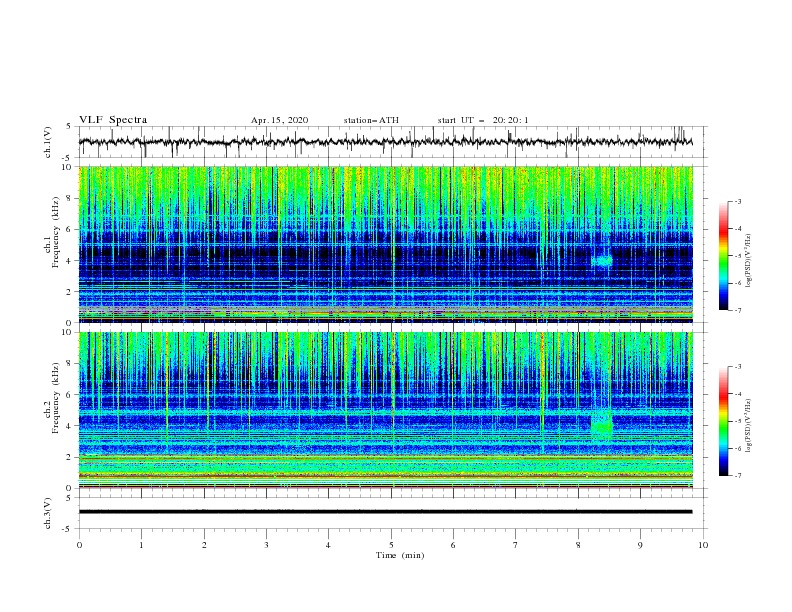Click time axis tick label "7"
Screen dimensions: 792x612
[516, 545]
